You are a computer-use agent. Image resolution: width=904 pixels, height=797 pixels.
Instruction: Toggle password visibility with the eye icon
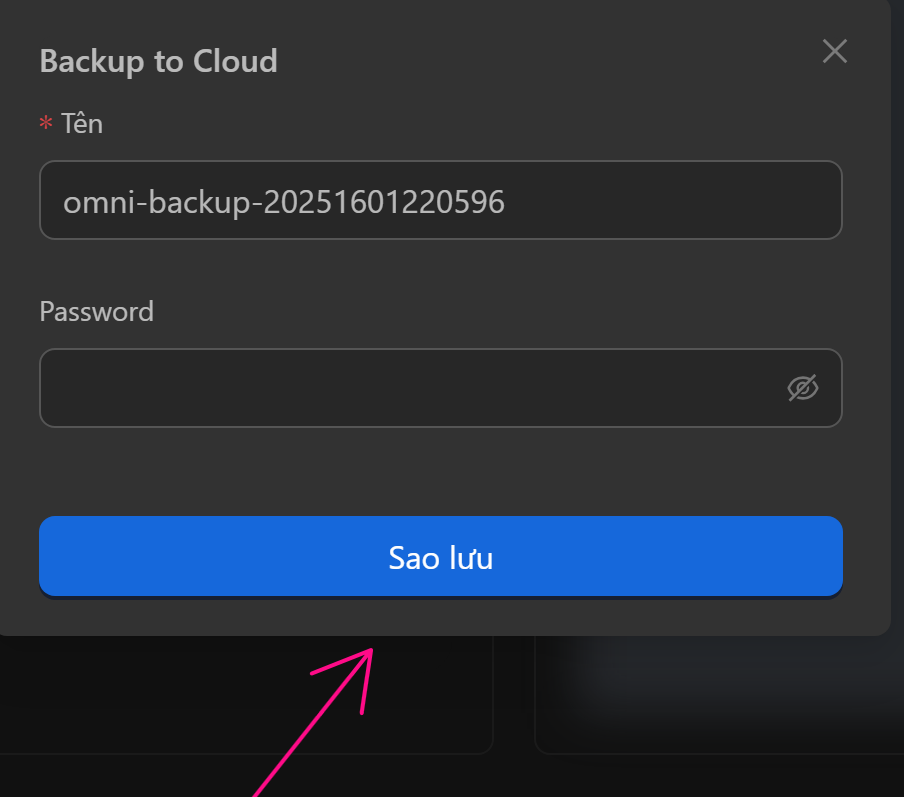(802, 388)
